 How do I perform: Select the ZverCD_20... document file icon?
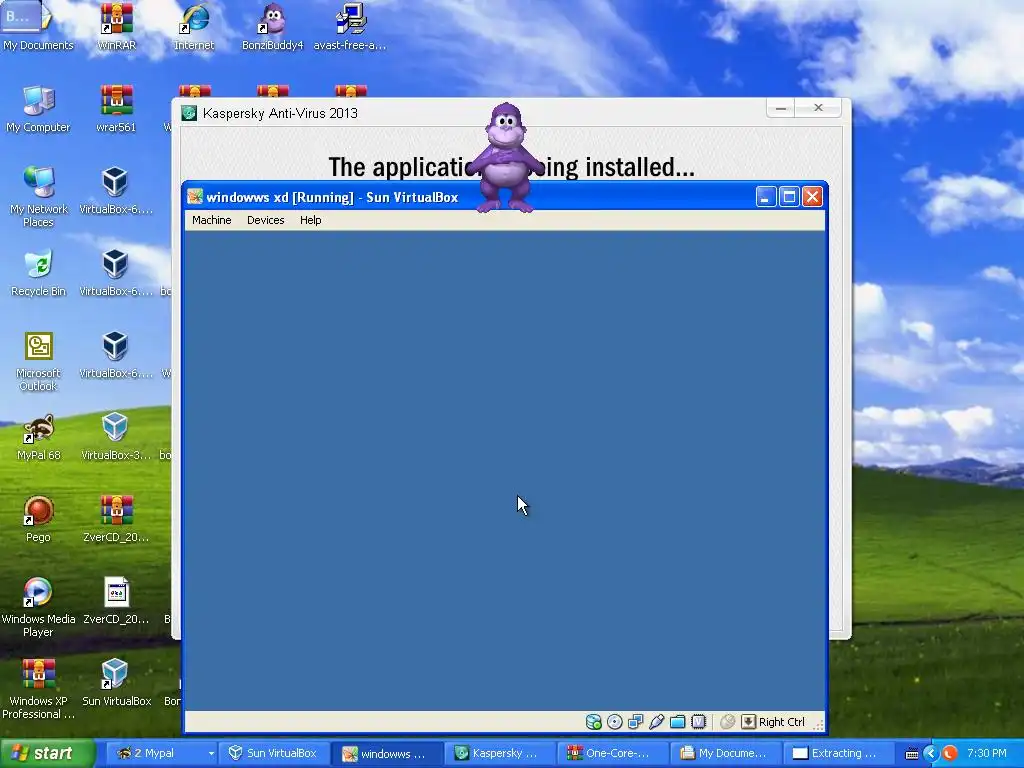[x=116, y=601]
